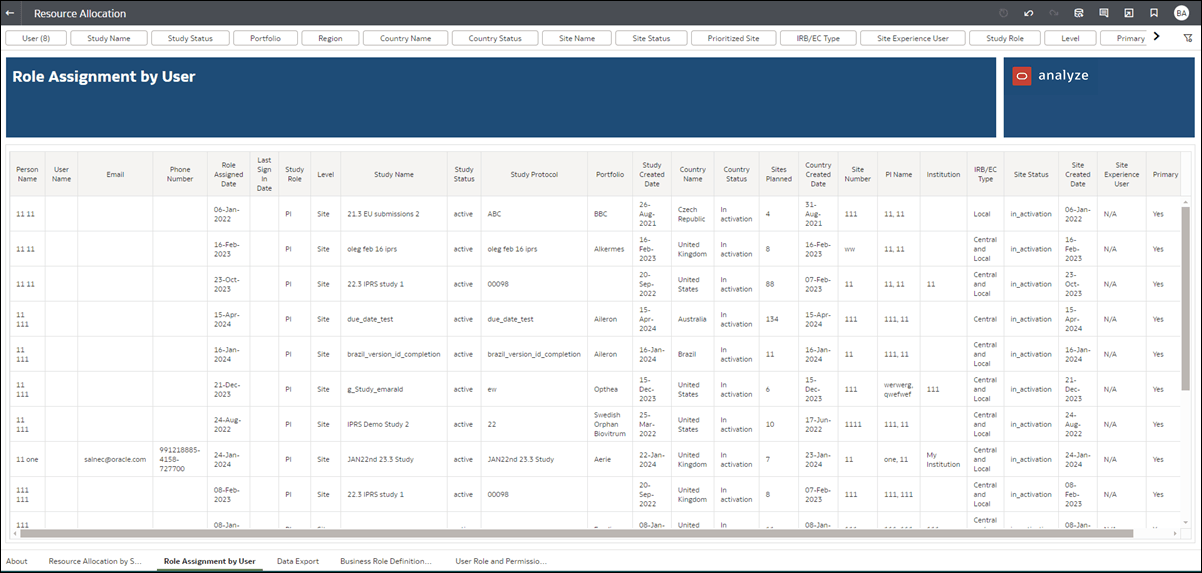Select the Australia country cell
The width and height of the screenshot is (1202, 573).
pos(692,319)
